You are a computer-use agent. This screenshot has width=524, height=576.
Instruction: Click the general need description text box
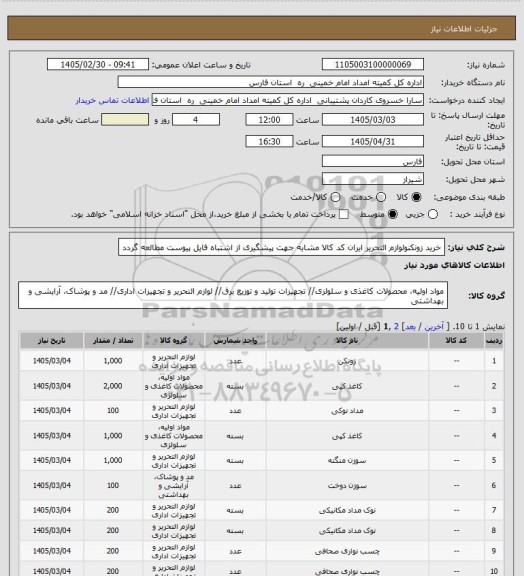[281, 247]
